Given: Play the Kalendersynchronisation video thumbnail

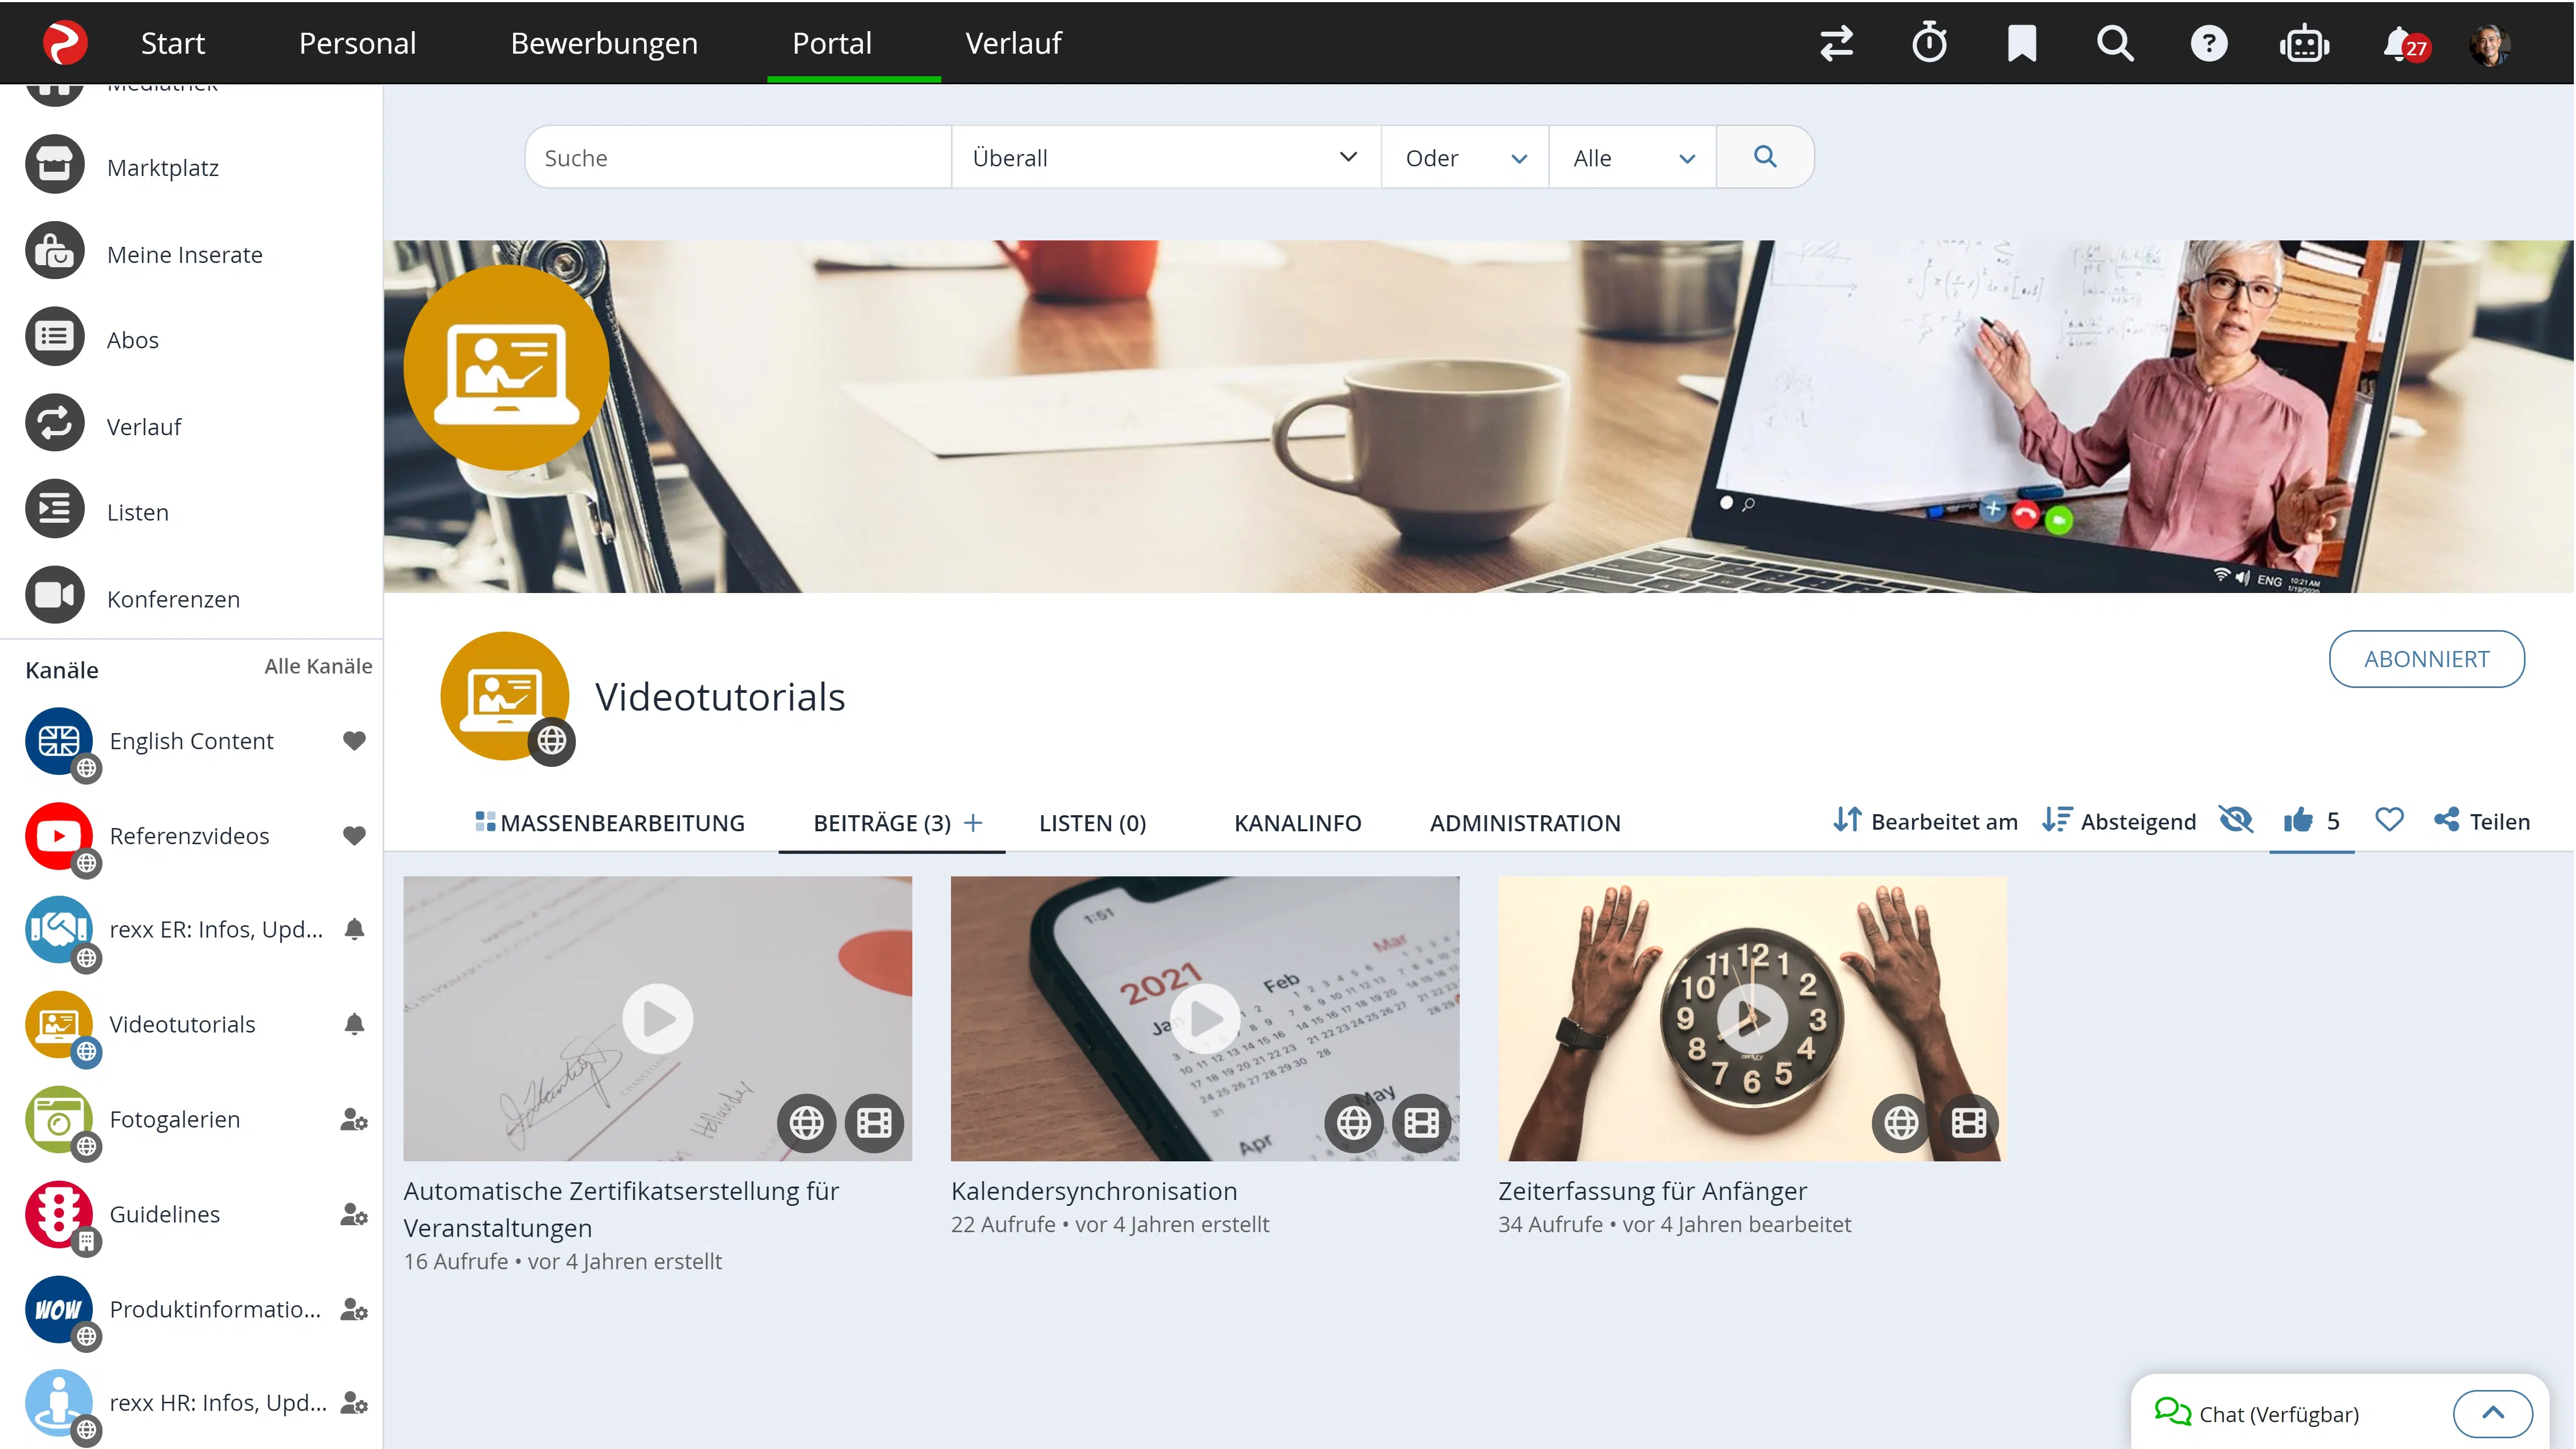Looking at the screenshot, I should [x=1204, y=1018].
